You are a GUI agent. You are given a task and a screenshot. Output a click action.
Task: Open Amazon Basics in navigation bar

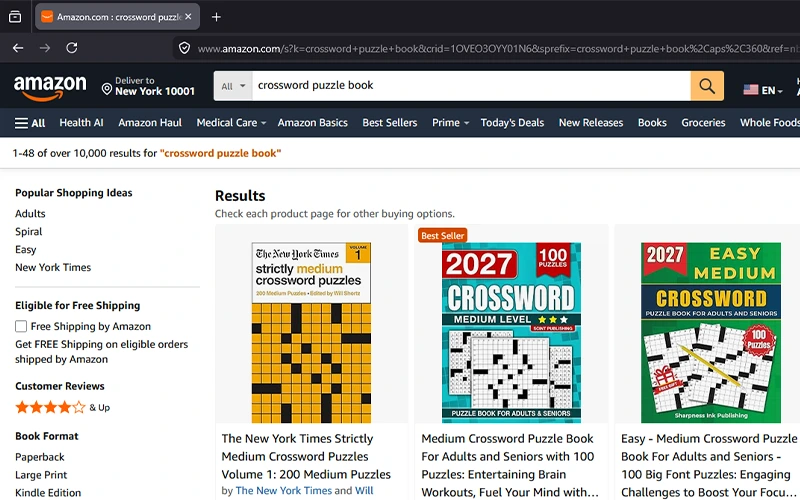click(312, 123)
